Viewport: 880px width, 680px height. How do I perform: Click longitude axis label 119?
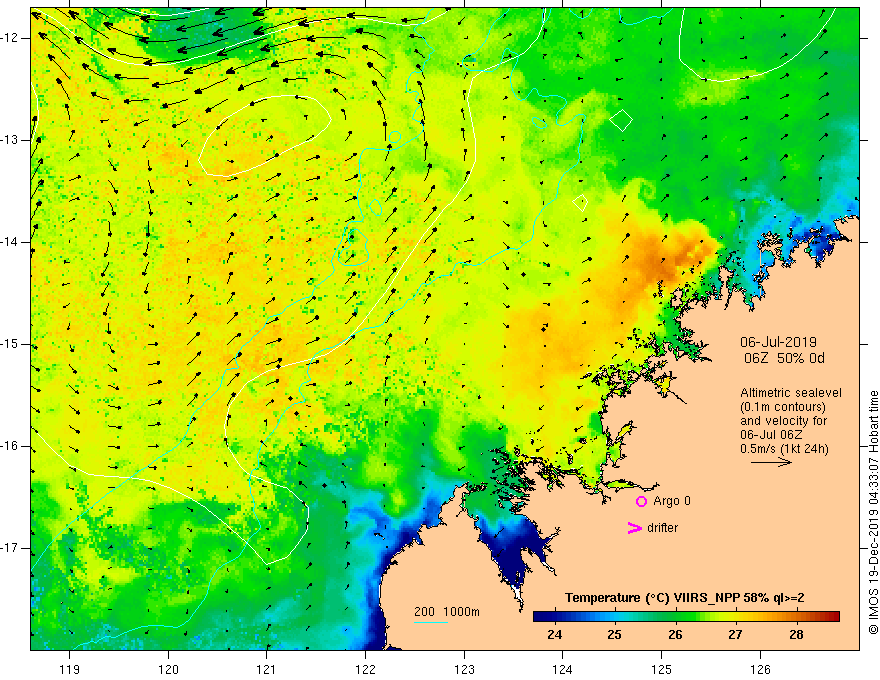click(x=70, y=669)
